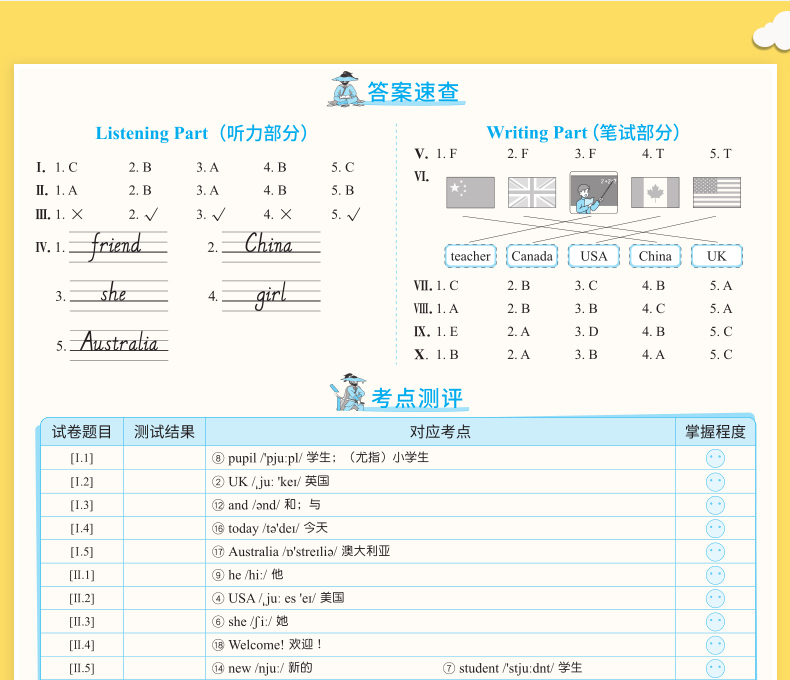Screen dimensions: 790x680
Task: Click the 考点测评 heading
Action: pos(417,398)
